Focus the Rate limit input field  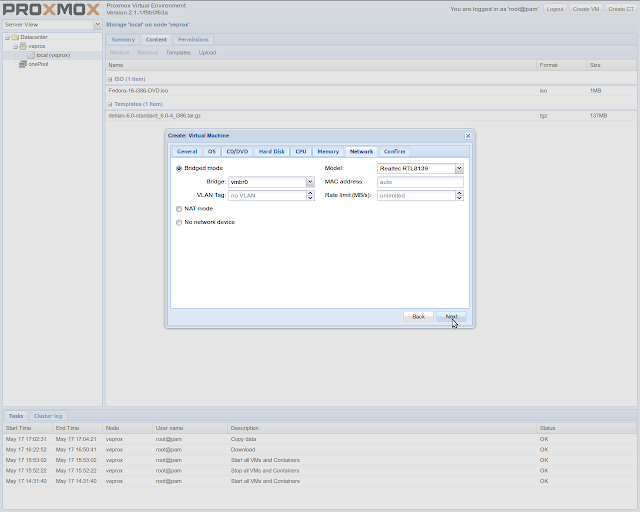click(416, 196)
